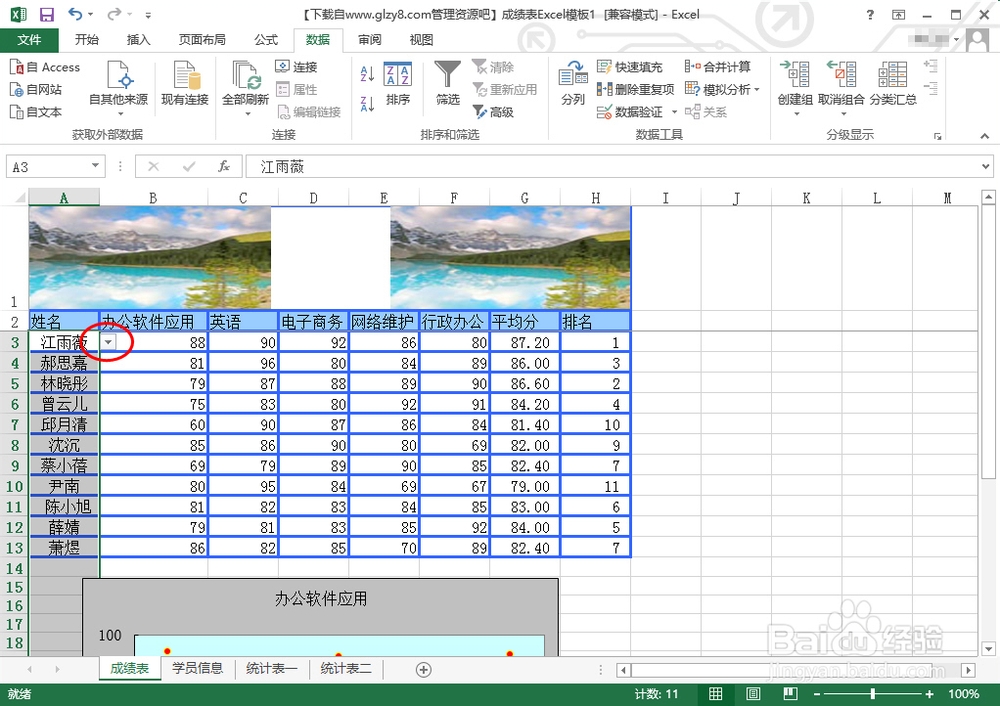Screen dimensions: 1000x706
Task: Click Subtotal (分类汇总)
Action: click(x=893, y=84)
